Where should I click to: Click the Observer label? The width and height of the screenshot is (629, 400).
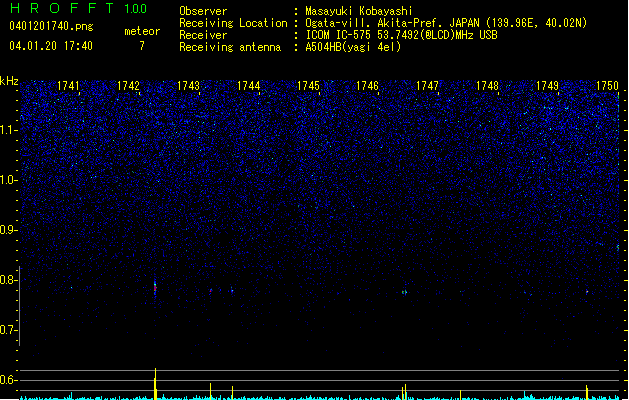(203, 11)
